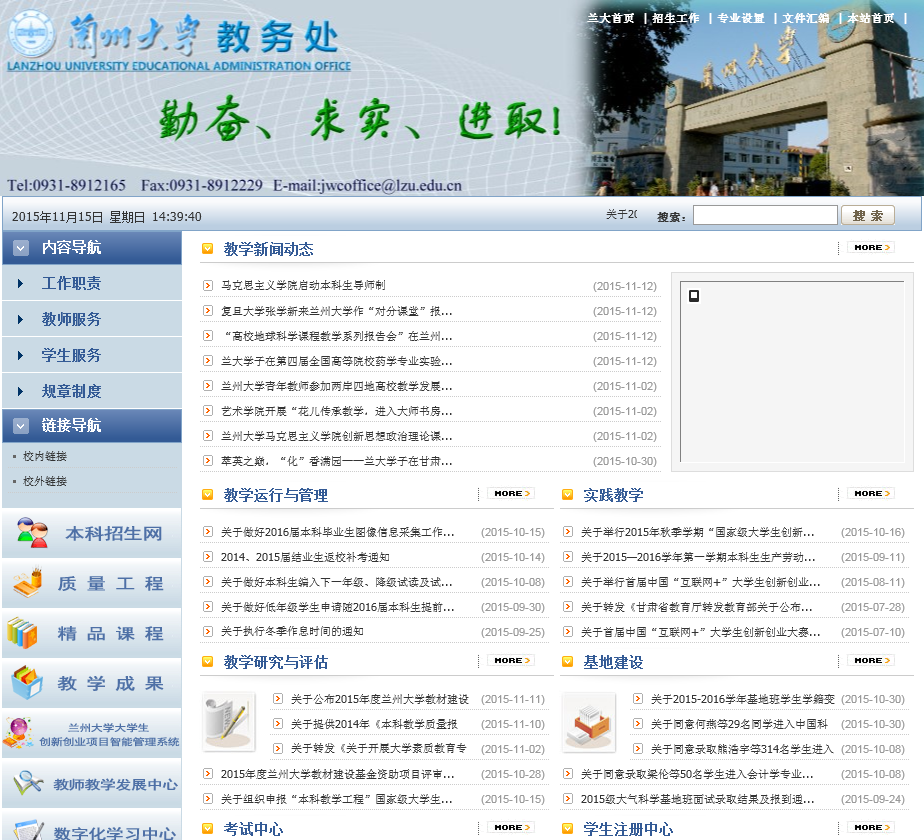Click MORE button for 教学运行与管理
Image resolution: width=924 pixels, height=840 pixels.
pyautogui.click(x=511, y=493)
